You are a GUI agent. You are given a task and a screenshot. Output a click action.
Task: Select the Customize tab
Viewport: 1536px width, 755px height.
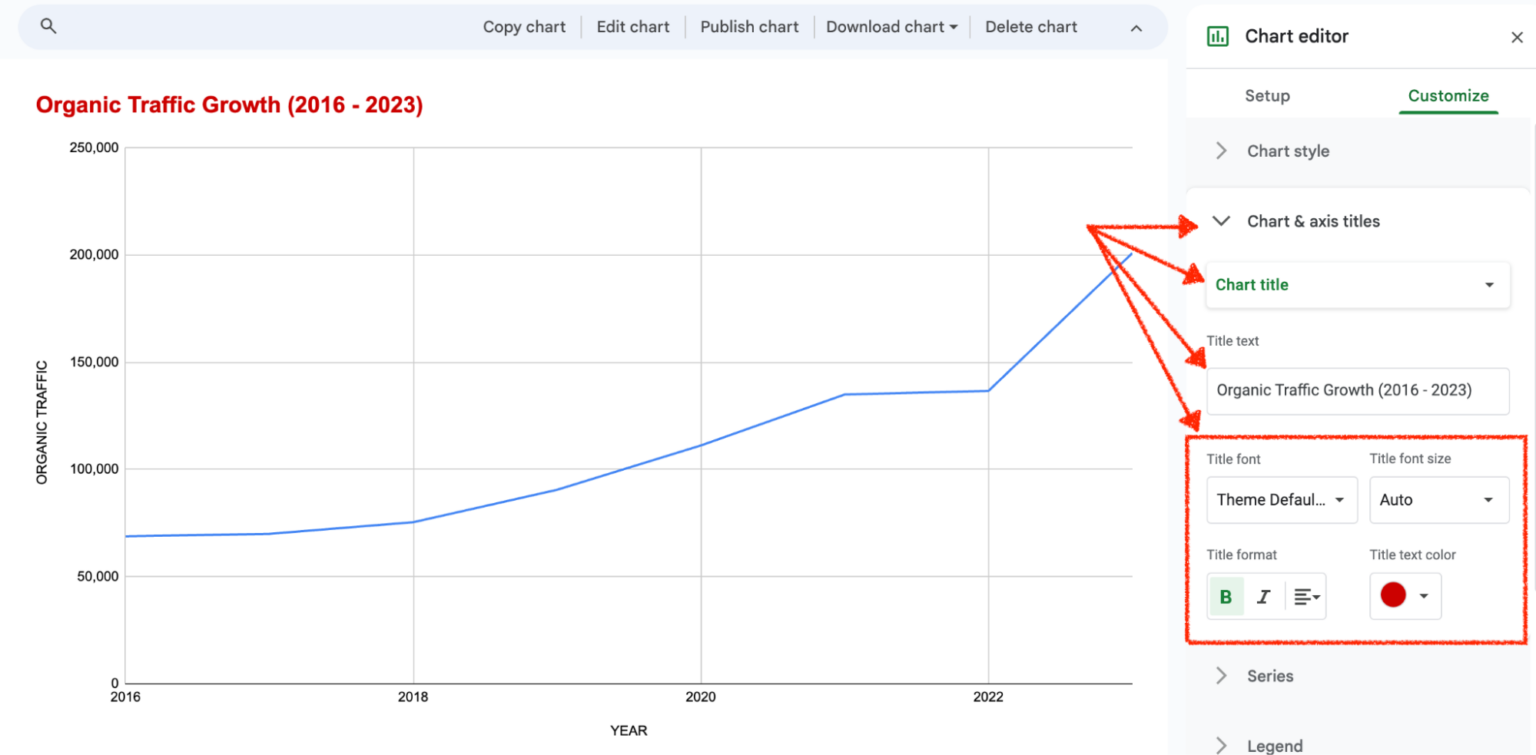[x=1448, y=95]
